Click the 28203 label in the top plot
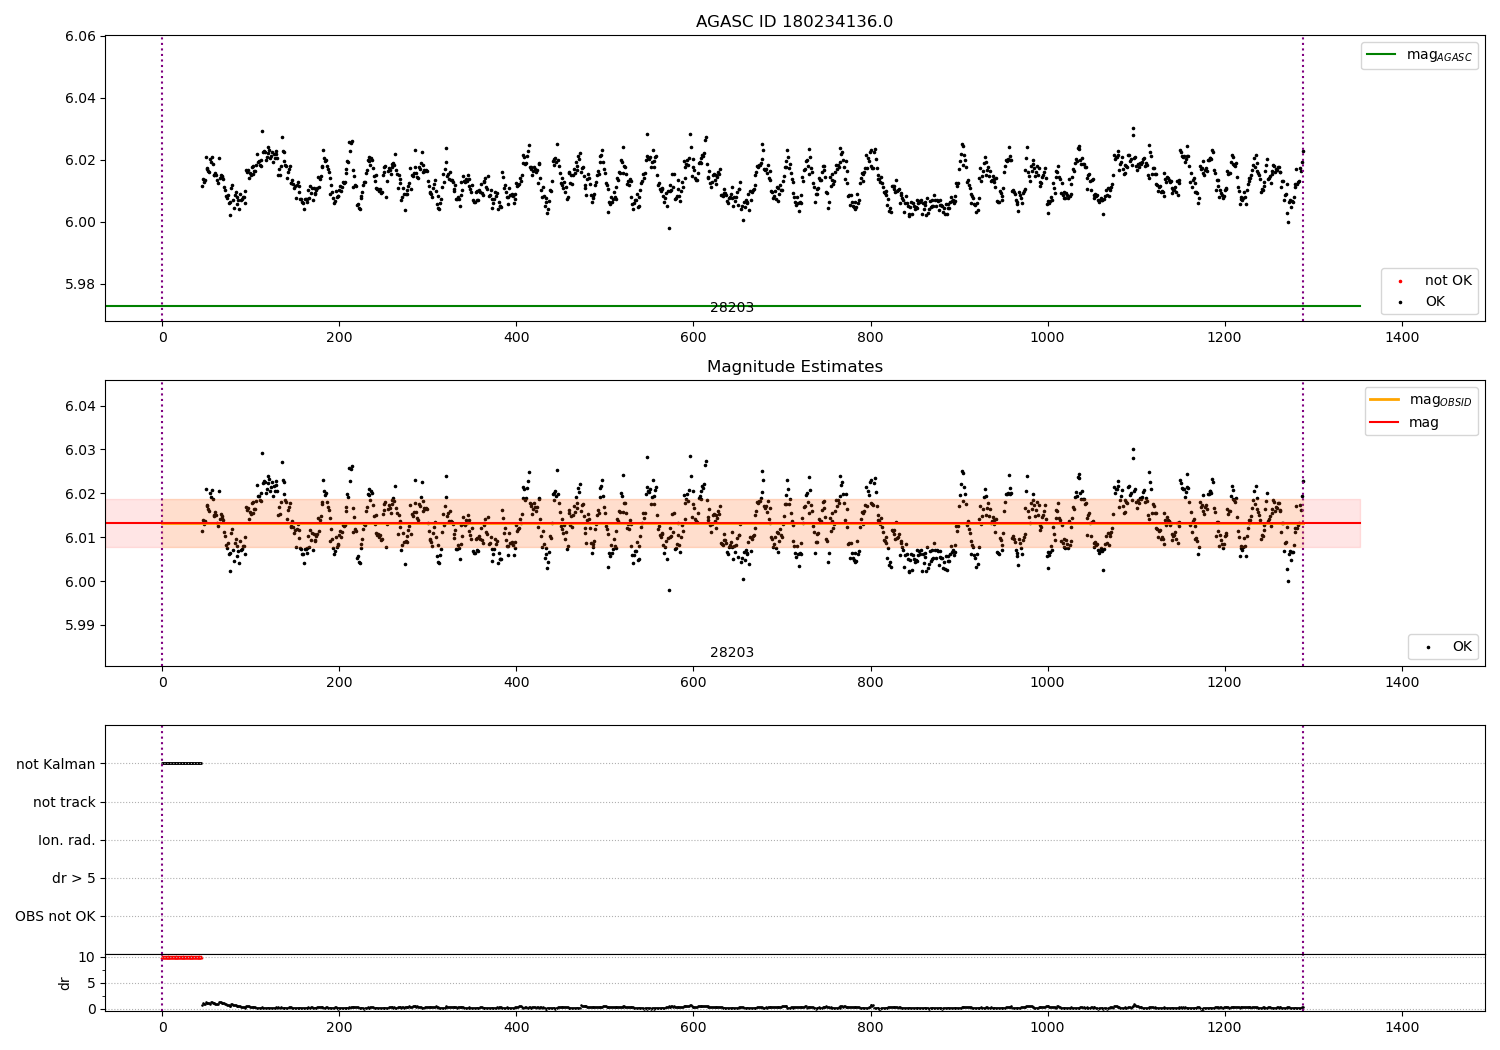The width and height of the screenshot is (1500, 1050). pyautogui.click(x=732, y=308)
